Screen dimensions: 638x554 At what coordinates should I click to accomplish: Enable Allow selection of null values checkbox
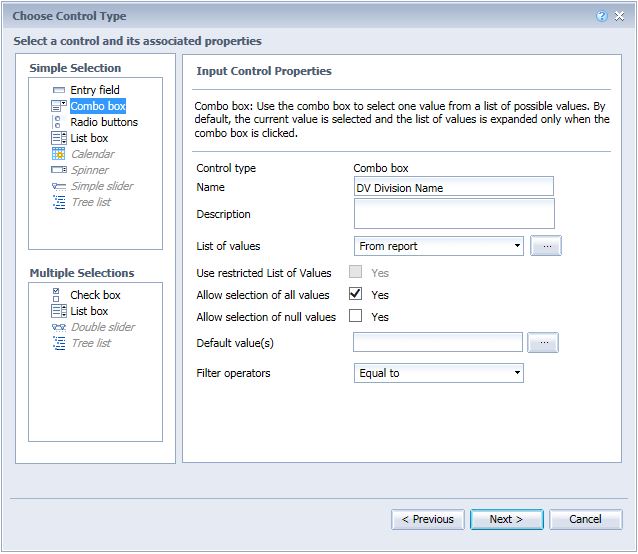pos(355,316)
